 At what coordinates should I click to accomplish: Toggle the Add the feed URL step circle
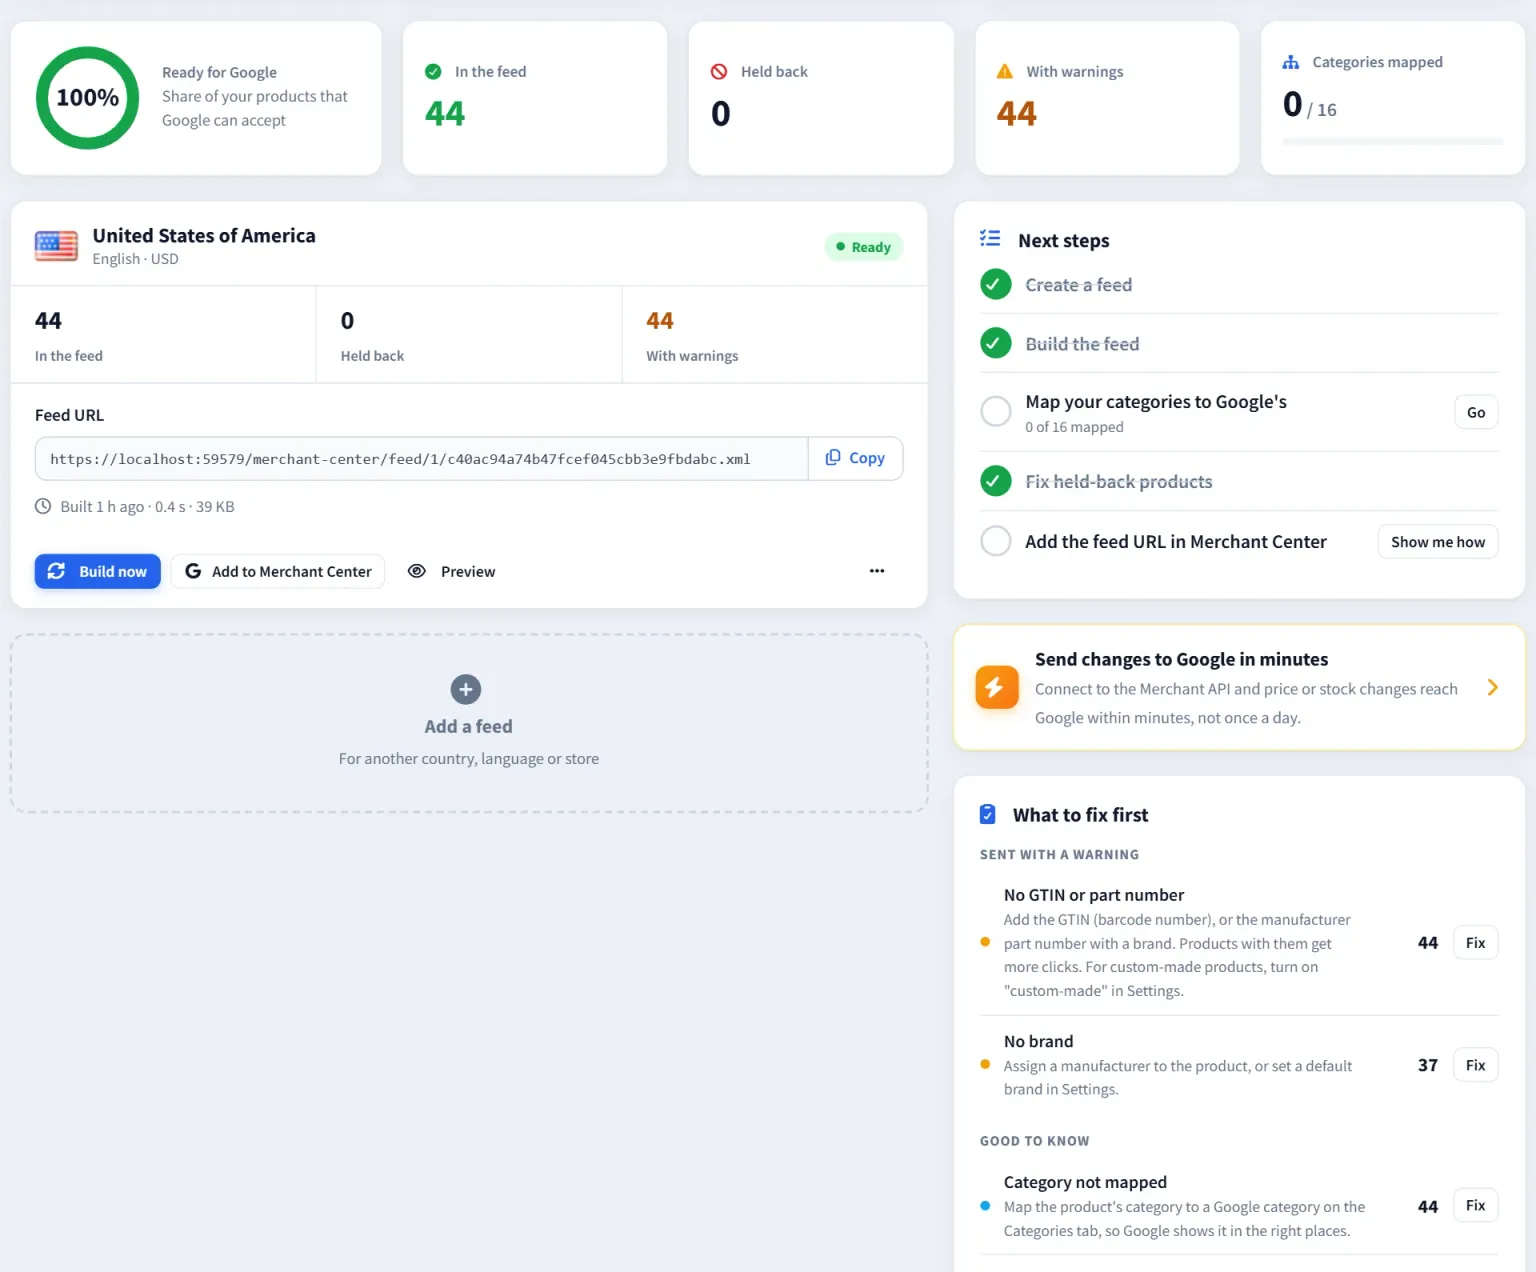[996, 541]
